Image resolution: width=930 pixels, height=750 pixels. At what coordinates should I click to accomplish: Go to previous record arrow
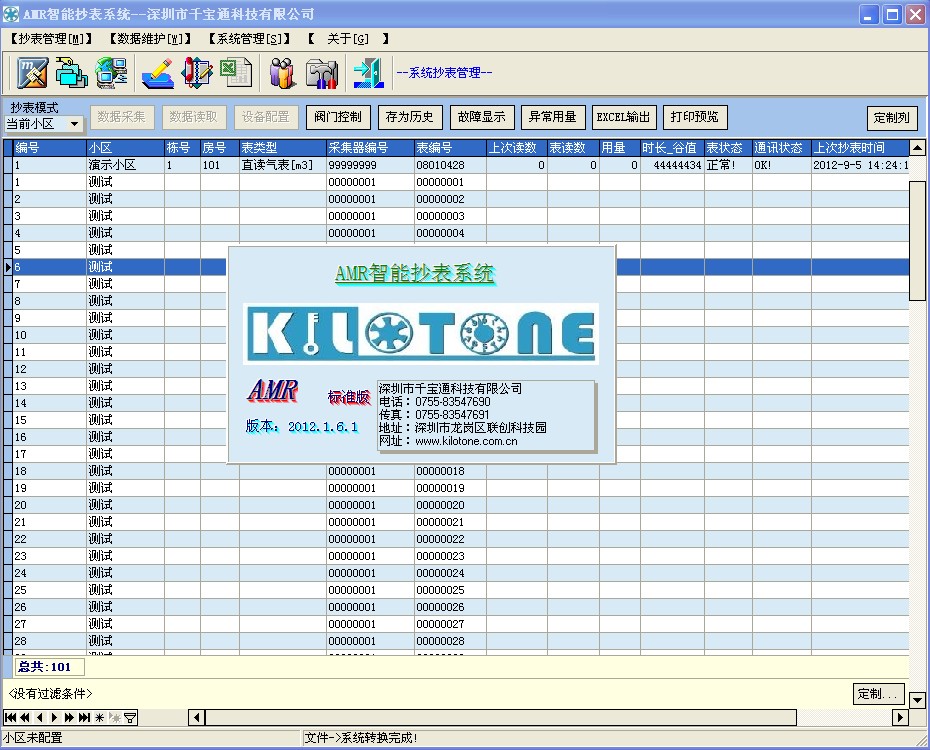point(40,717)
